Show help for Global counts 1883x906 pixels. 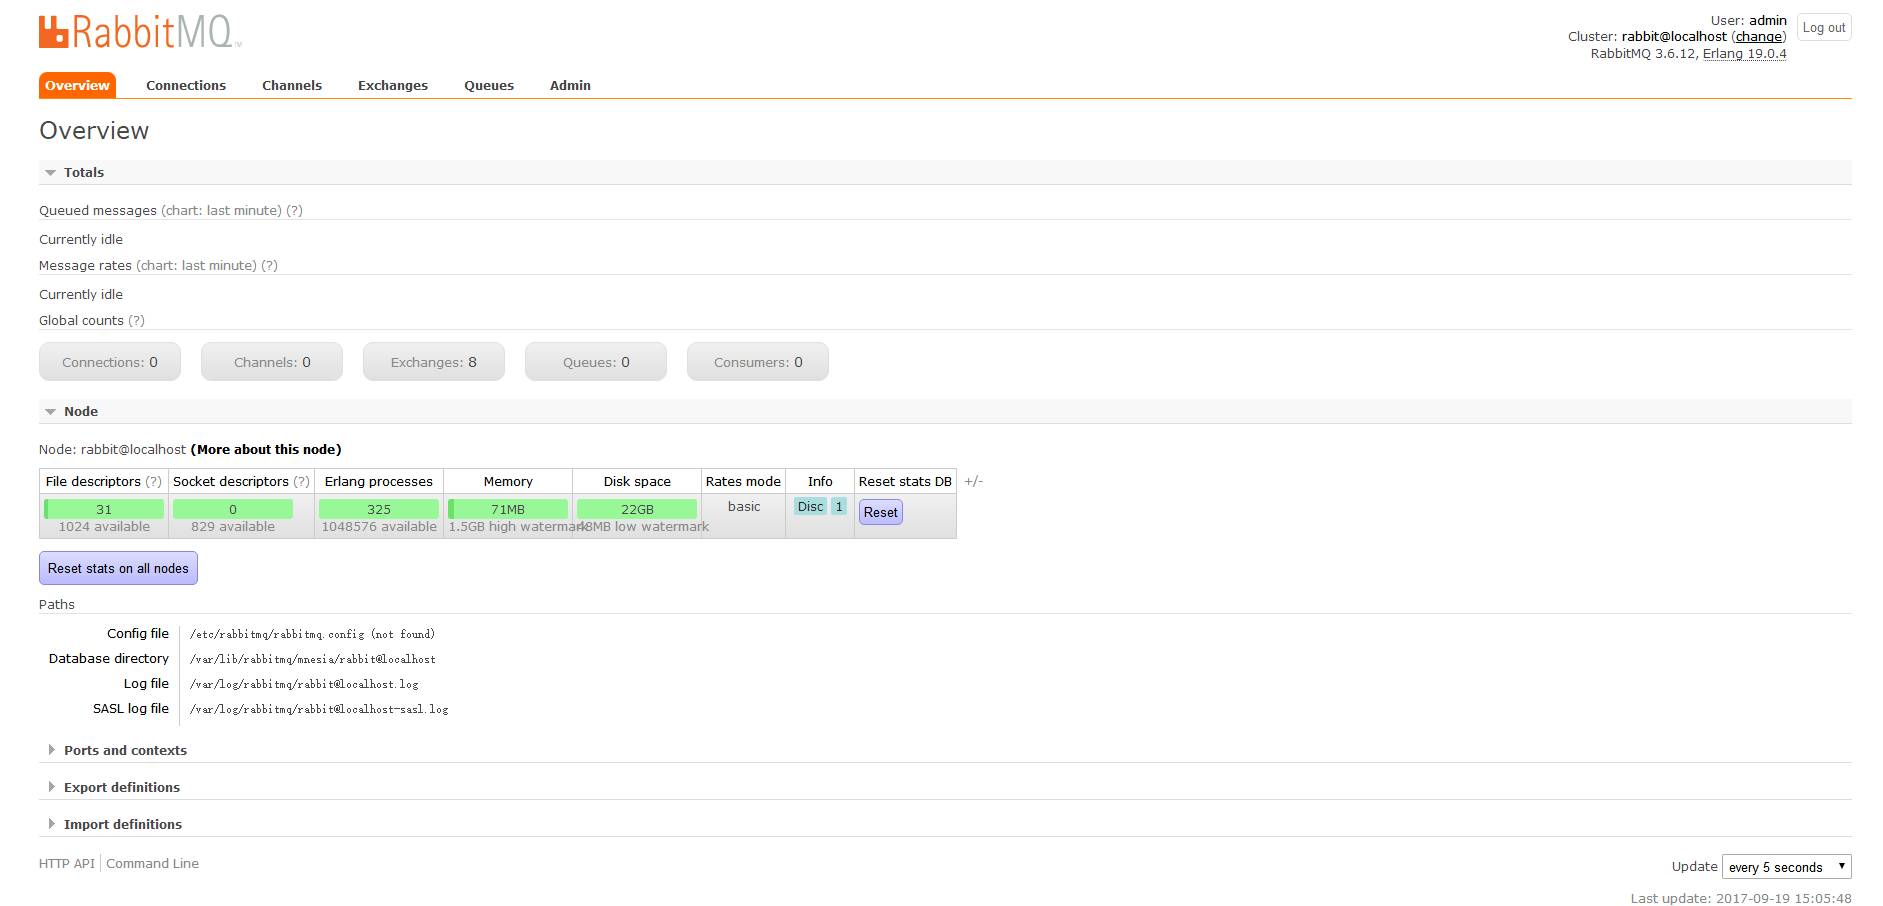(x=136, y=320)
